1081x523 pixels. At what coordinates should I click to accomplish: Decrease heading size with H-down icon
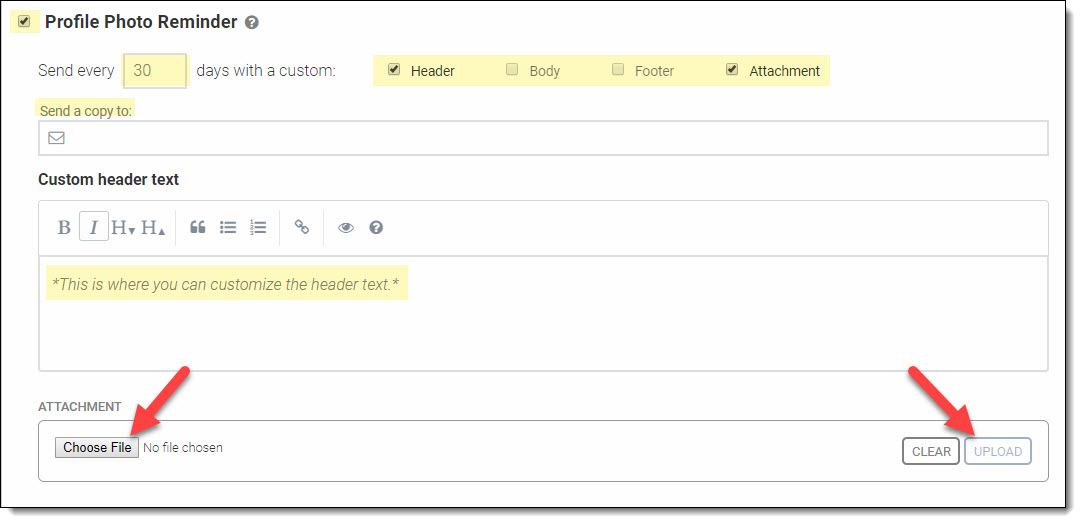123,228
